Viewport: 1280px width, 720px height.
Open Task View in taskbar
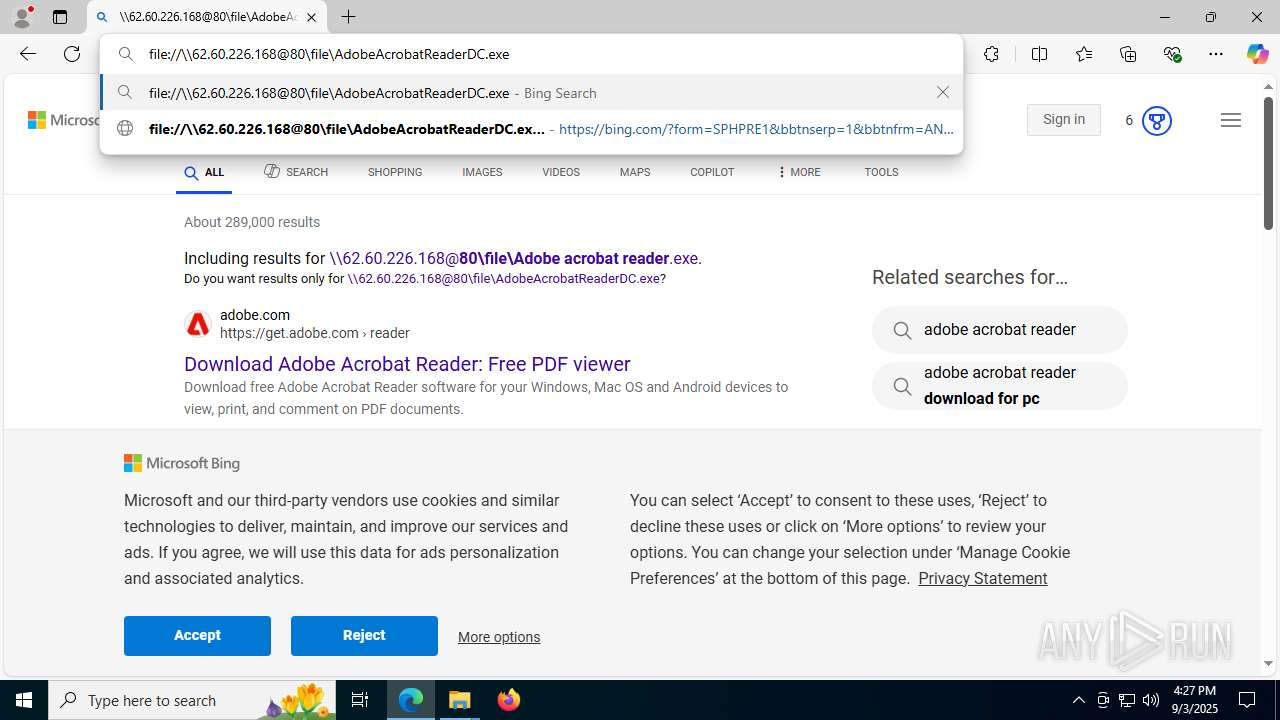pyautogui.click(x=360, y=700)
